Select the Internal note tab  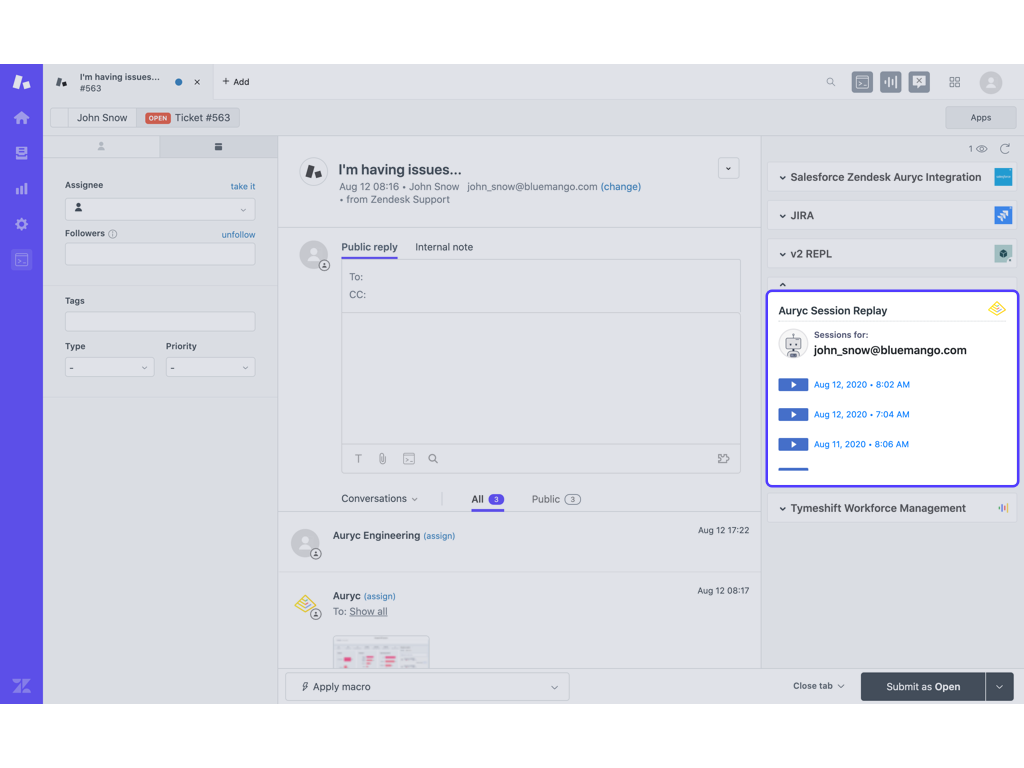[x=444, y=247]
